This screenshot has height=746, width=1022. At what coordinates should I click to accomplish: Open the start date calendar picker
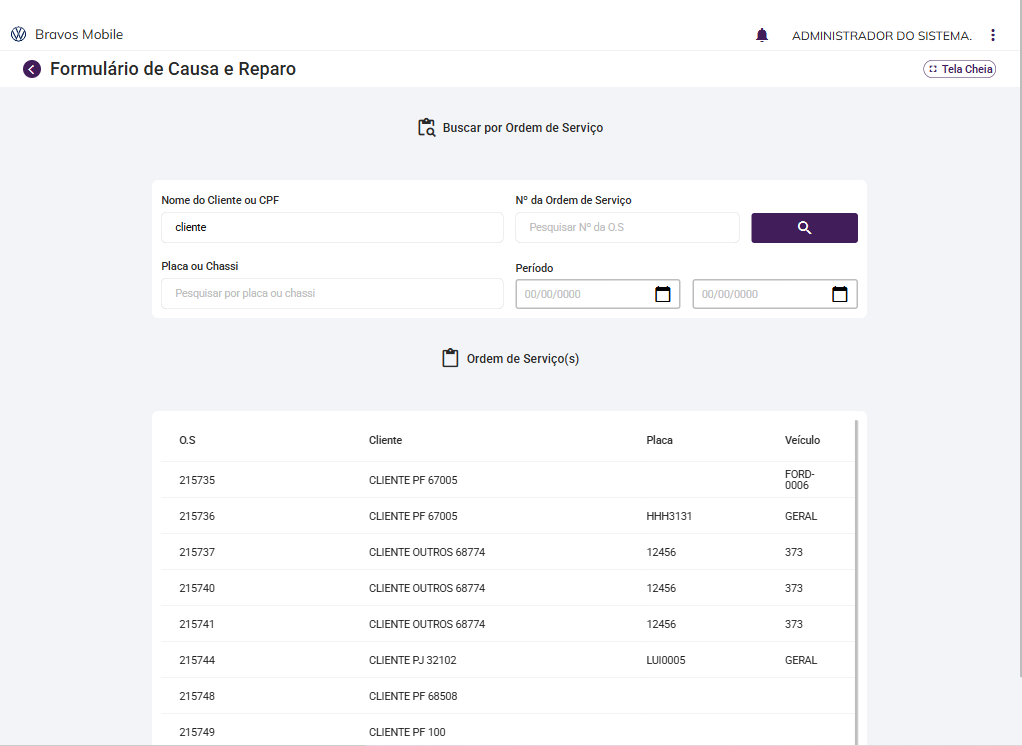(662, 294)
